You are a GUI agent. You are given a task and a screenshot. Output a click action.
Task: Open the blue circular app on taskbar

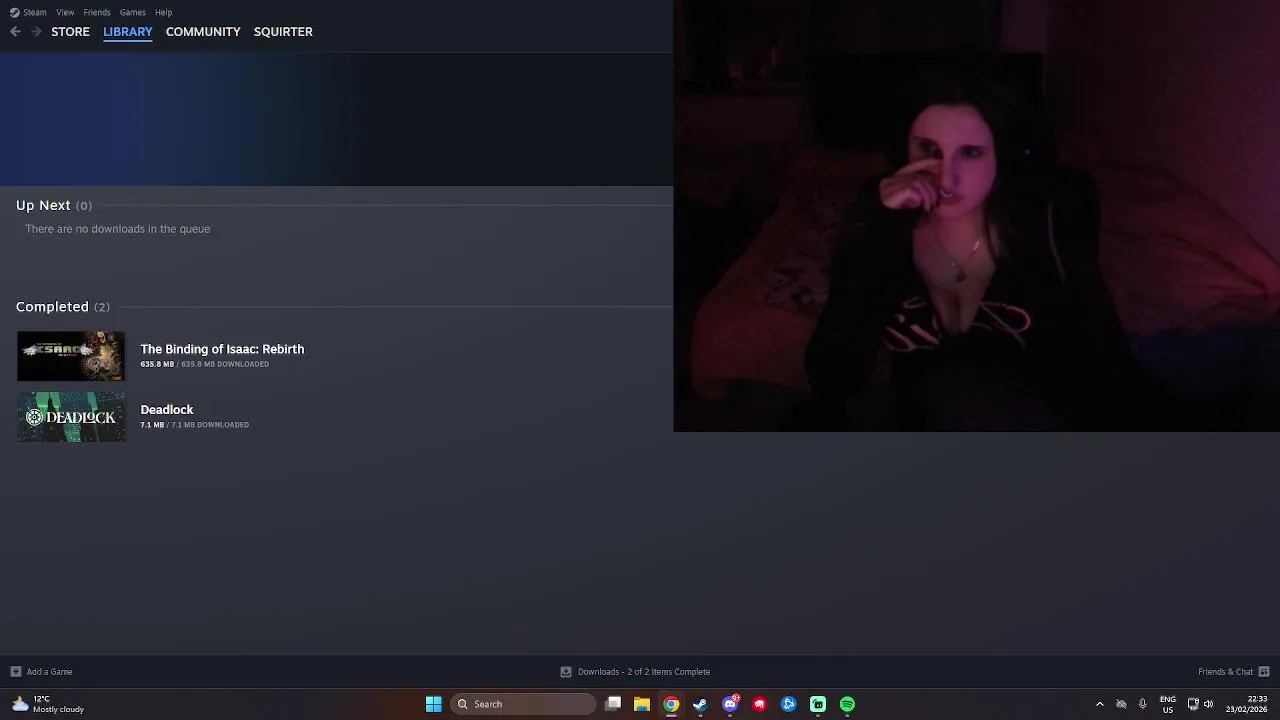789,704
